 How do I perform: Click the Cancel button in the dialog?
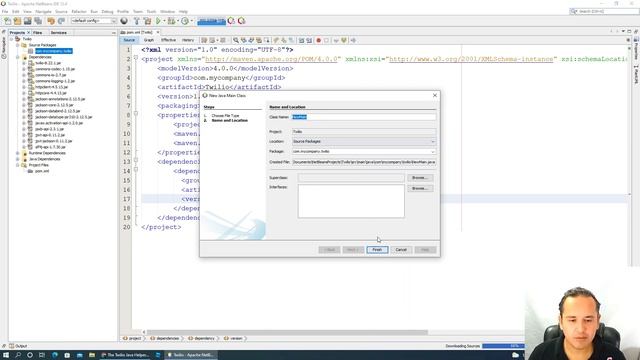coord(401,249)
